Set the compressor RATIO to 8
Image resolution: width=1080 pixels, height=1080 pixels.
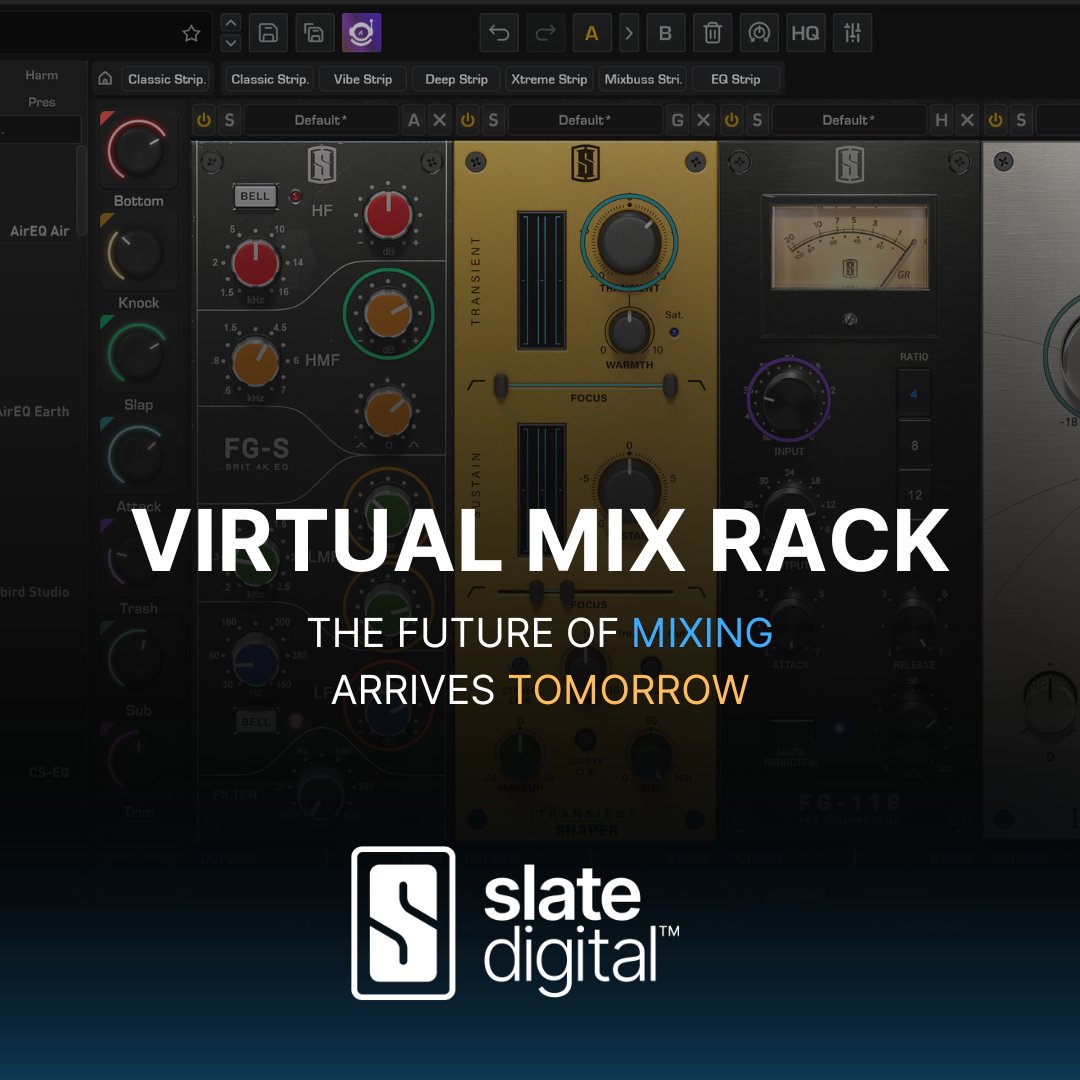pyautogui.click(x=914, y=445)
